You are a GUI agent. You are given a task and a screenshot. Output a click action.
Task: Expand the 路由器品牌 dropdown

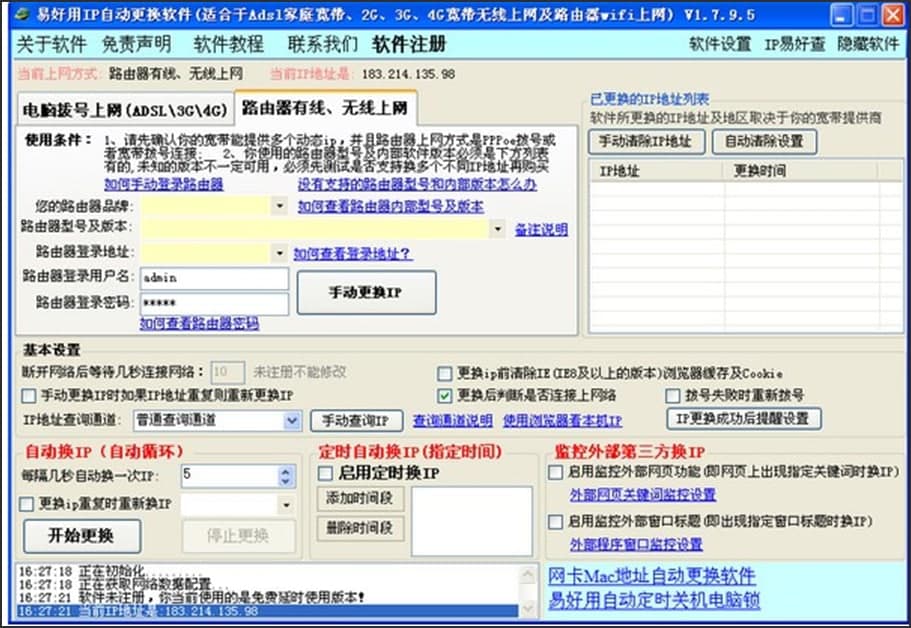click(x=280, y=206)
